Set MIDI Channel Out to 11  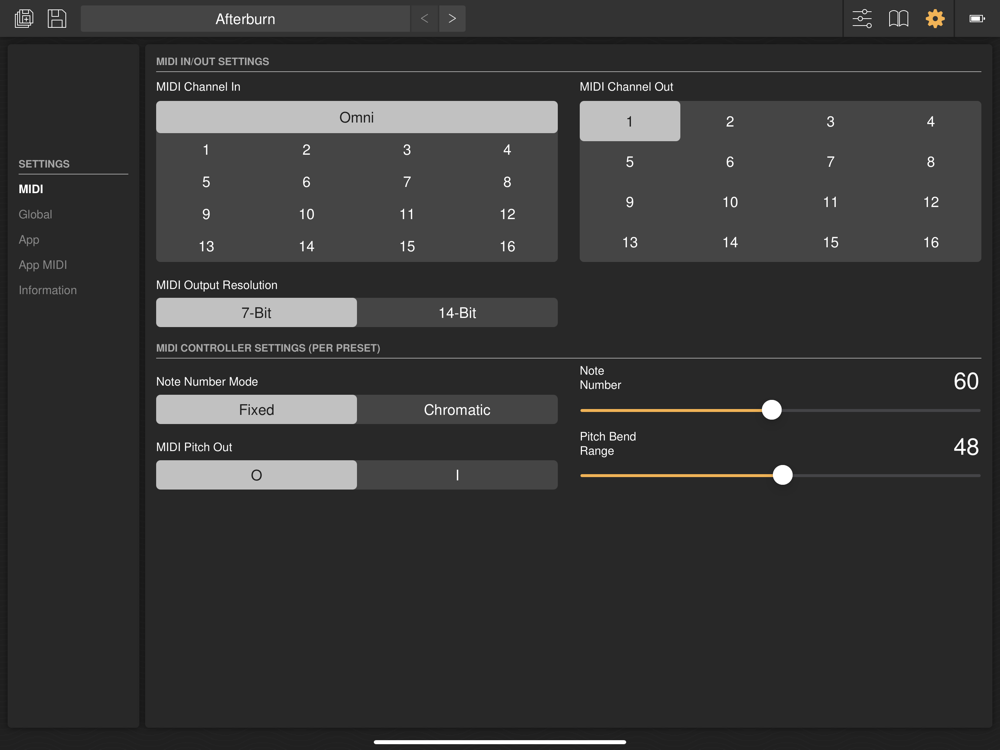pyautogui.click(x=830, y=202)
